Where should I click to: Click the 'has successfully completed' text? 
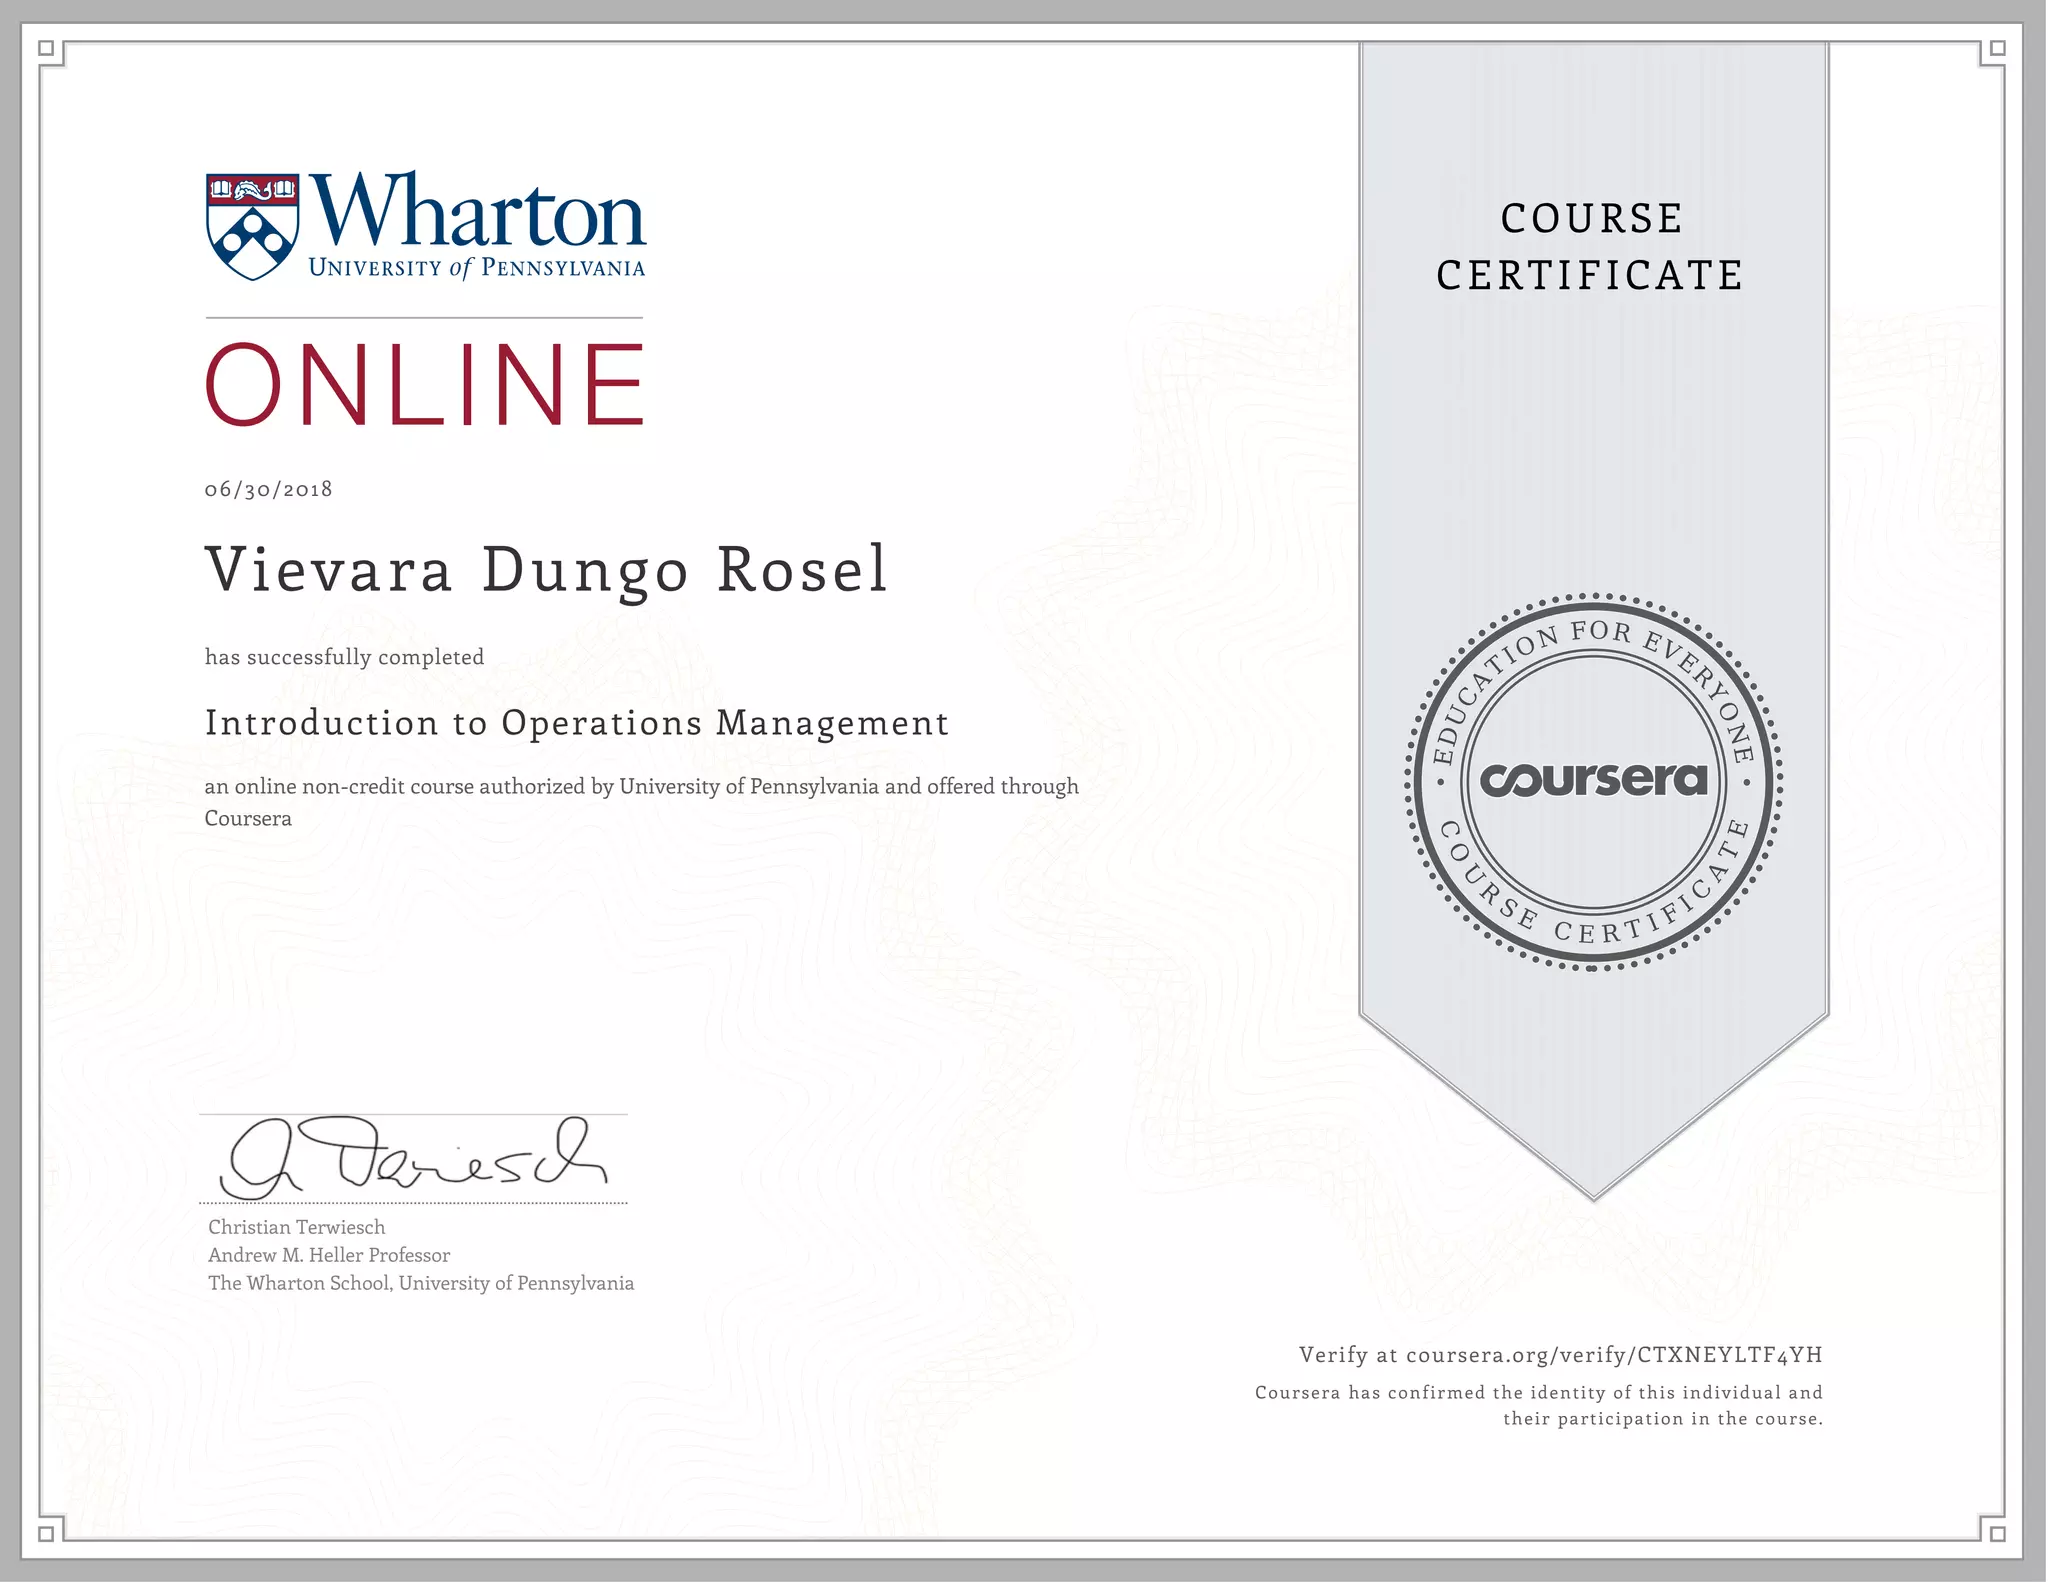pos(344,657)
